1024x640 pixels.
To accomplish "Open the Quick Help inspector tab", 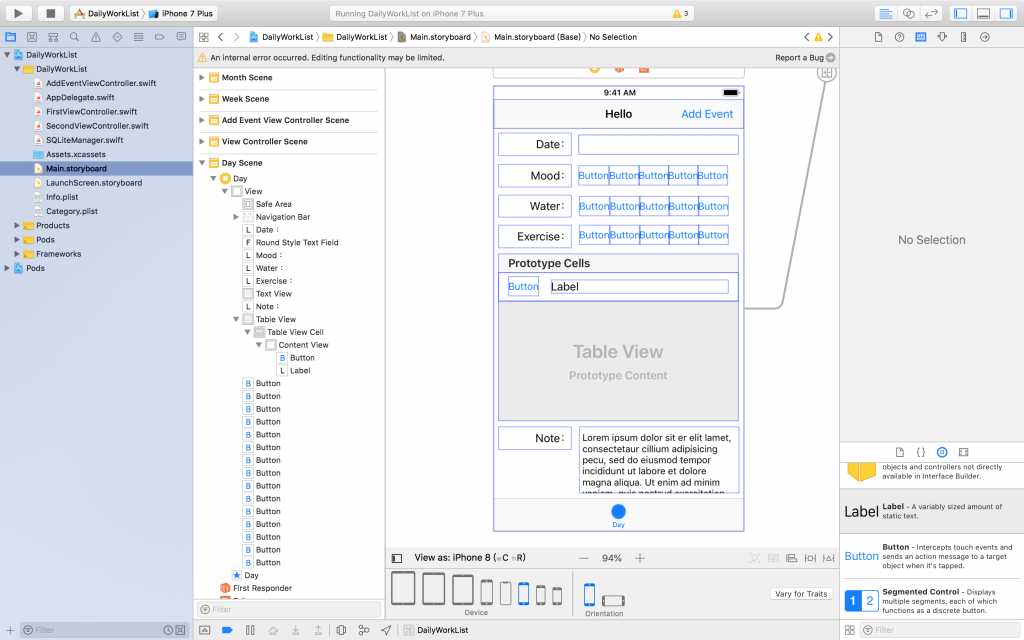I will (899, 37).
